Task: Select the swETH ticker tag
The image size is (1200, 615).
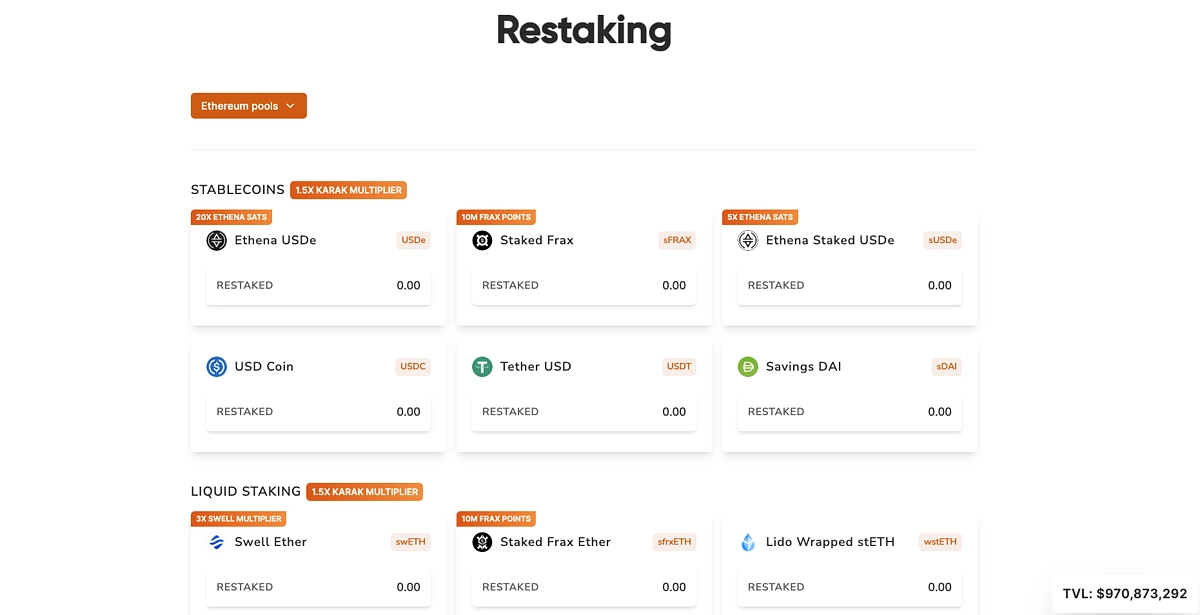Action: [411, 542]
